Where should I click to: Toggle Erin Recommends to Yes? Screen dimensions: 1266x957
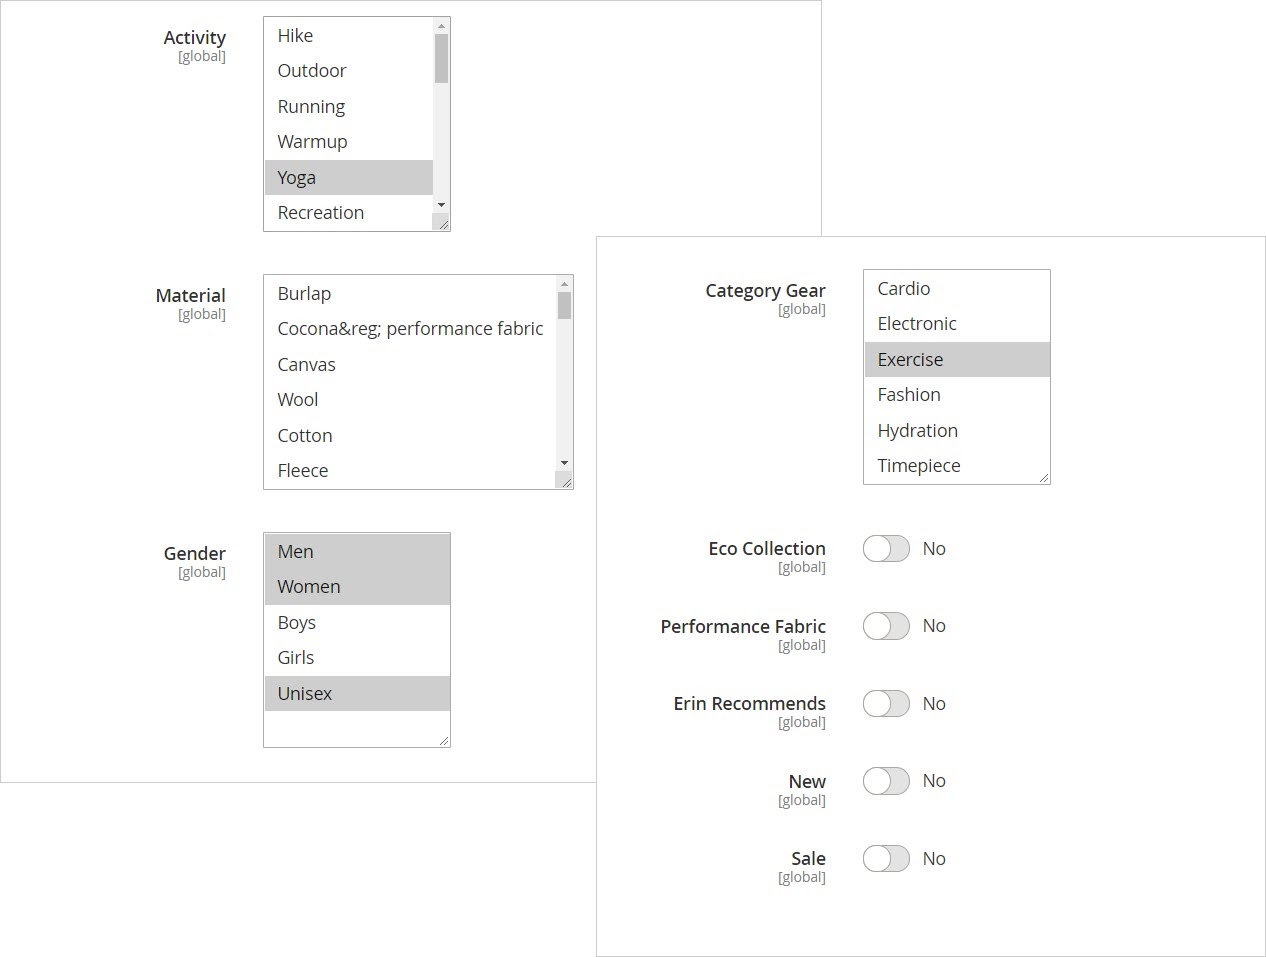pos(885,703)
